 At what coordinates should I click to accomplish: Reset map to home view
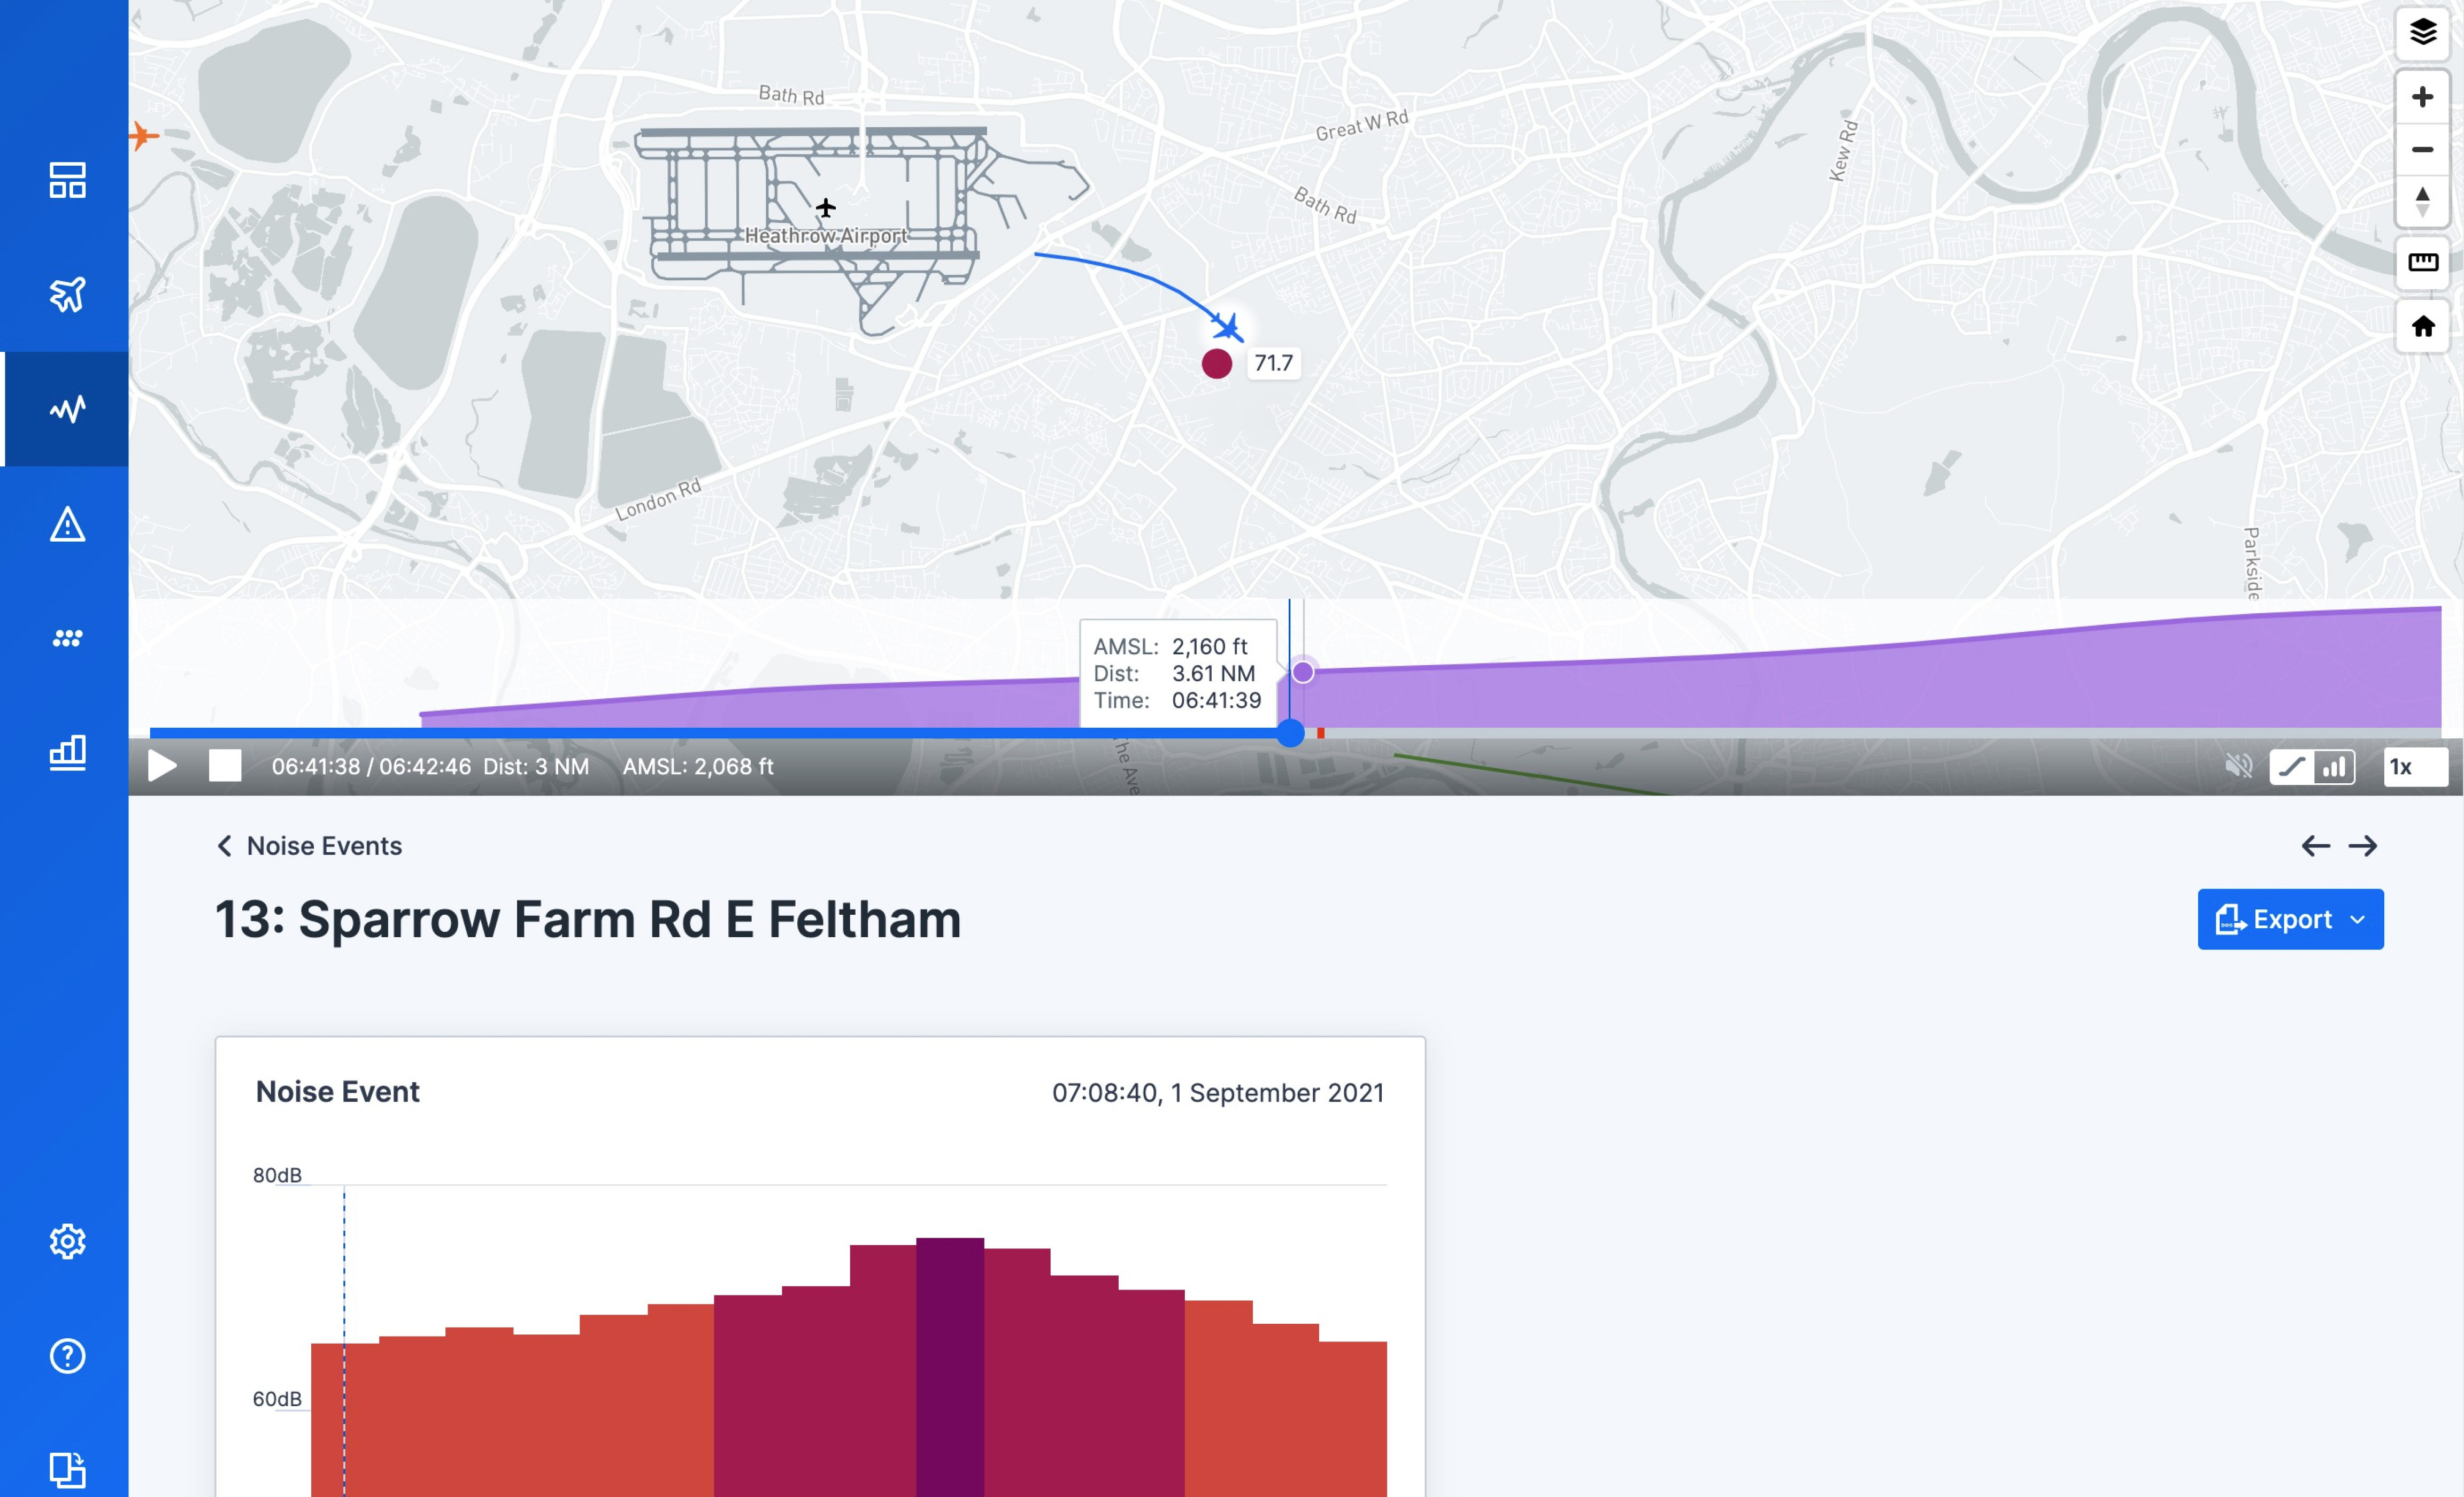coord(2421,326)
